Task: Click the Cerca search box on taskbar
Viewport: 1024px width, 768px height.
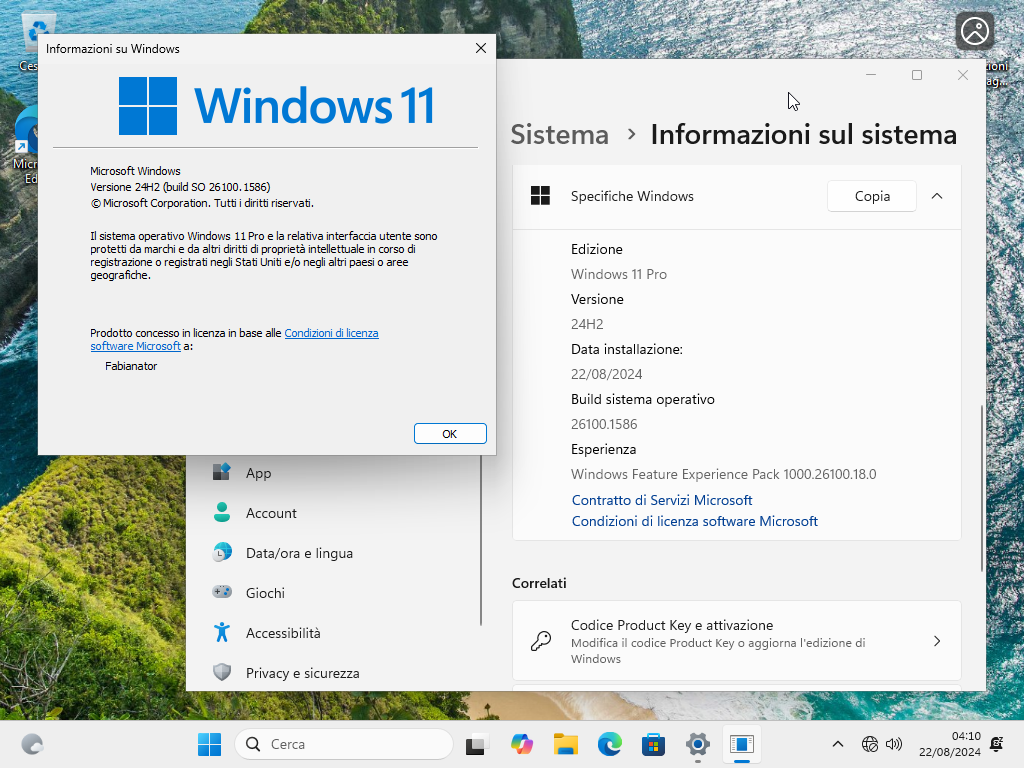Action: (x=344, y=744)
